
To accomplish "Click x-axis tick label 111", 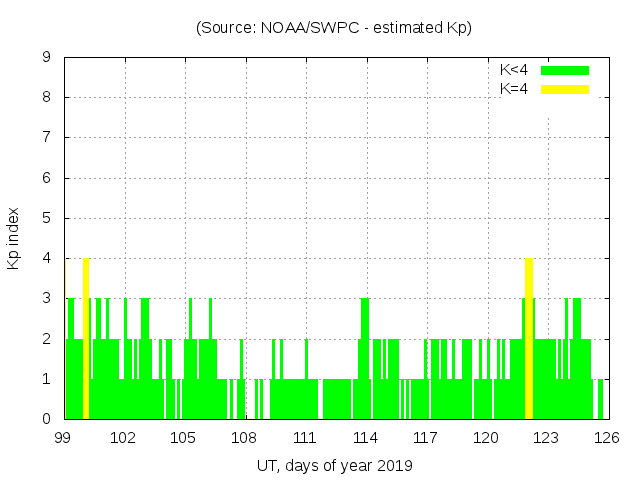I will click(305, 438).
